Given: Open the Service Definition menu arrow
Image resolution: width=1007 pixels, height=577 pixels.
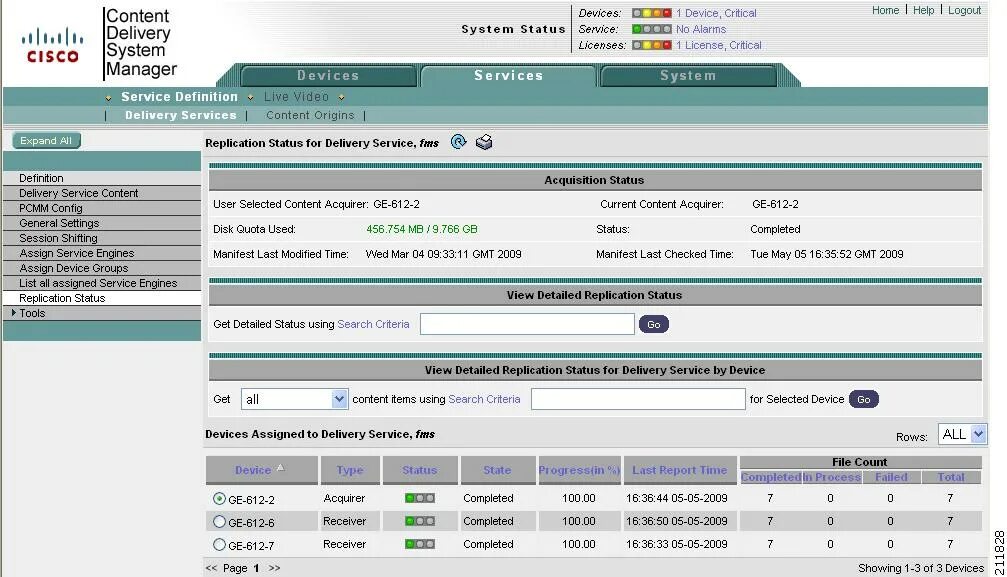Looking at the screenshot, I should (x=109, y=98).
